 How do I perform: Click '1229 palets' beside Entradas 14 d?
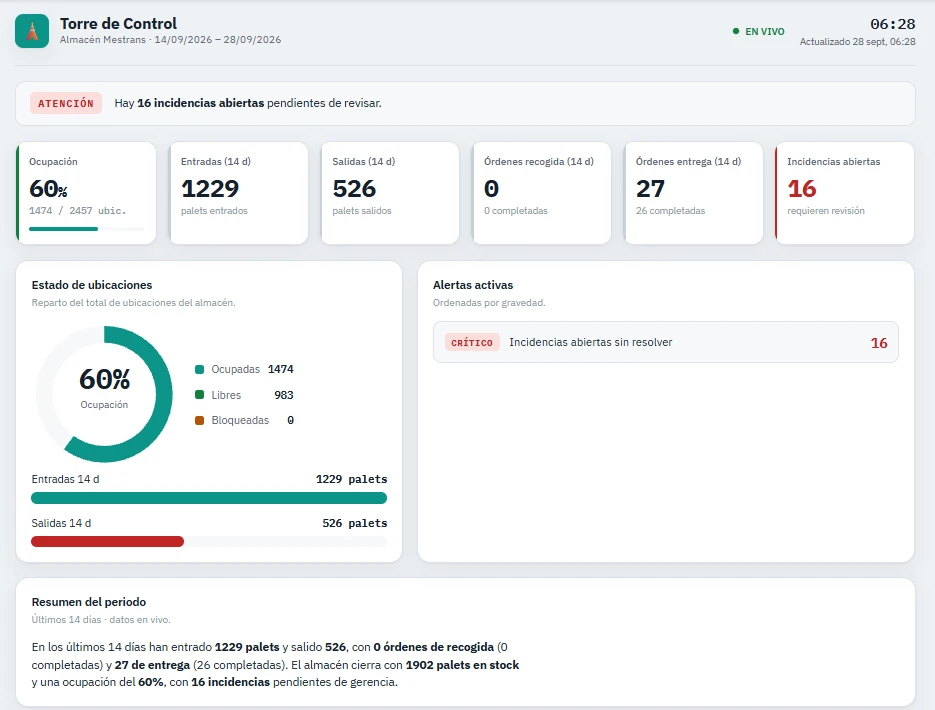pos(351,479)
